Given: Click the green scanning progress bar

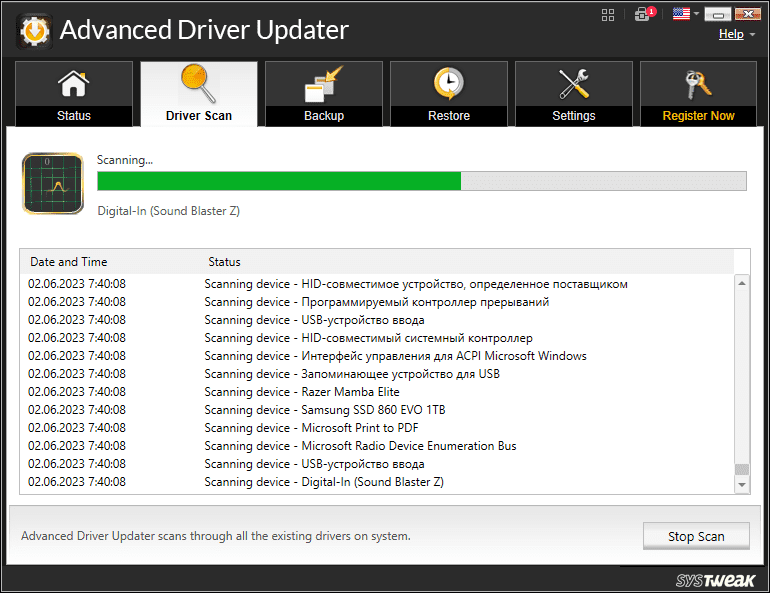Looking at the screenshot, I should (x=421, y=181).
